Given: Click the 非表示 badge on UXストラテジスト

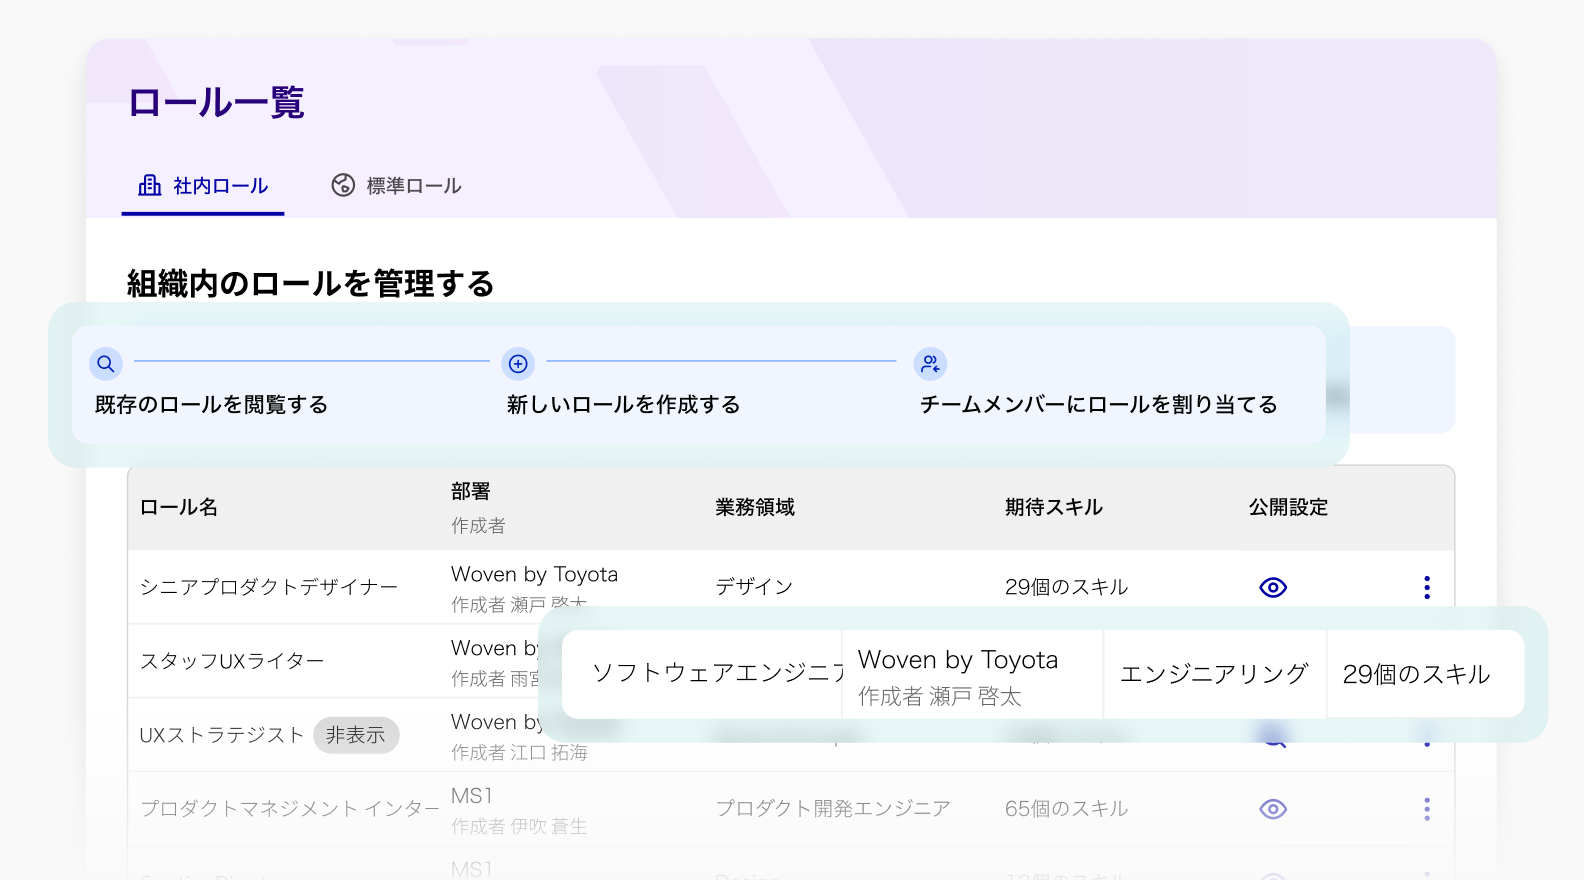Looking at the screenshot, I should click(356, 735).
